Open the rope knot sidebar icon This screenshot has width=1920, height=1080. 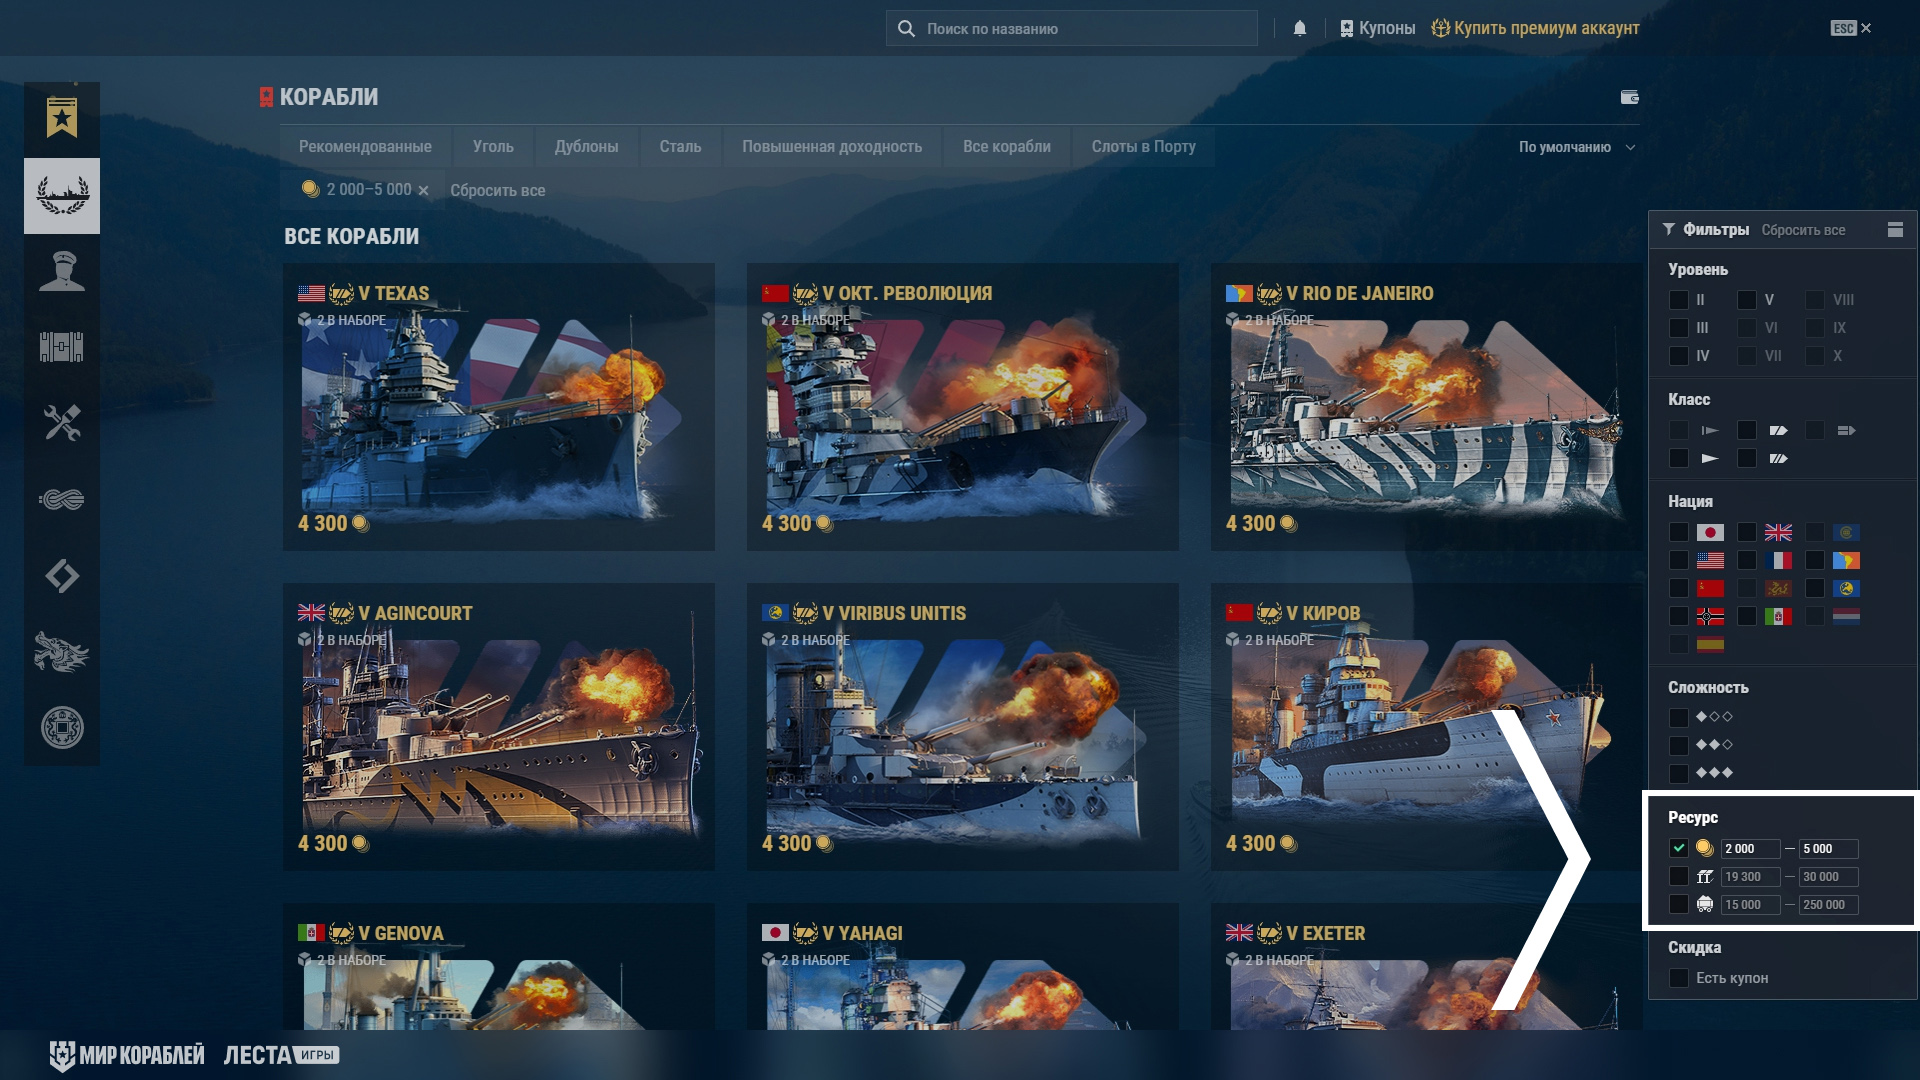click(x=62, y=499)
